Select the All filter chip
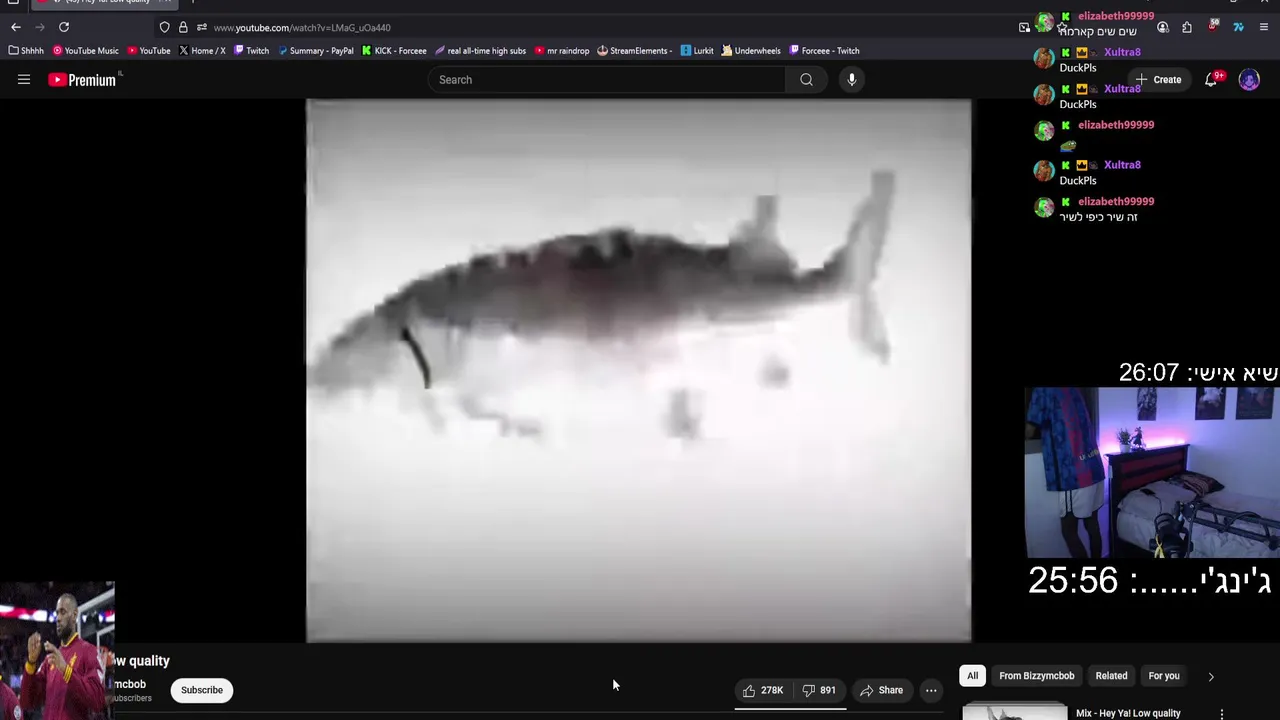The image size is (1280, 720). point(972,676)
